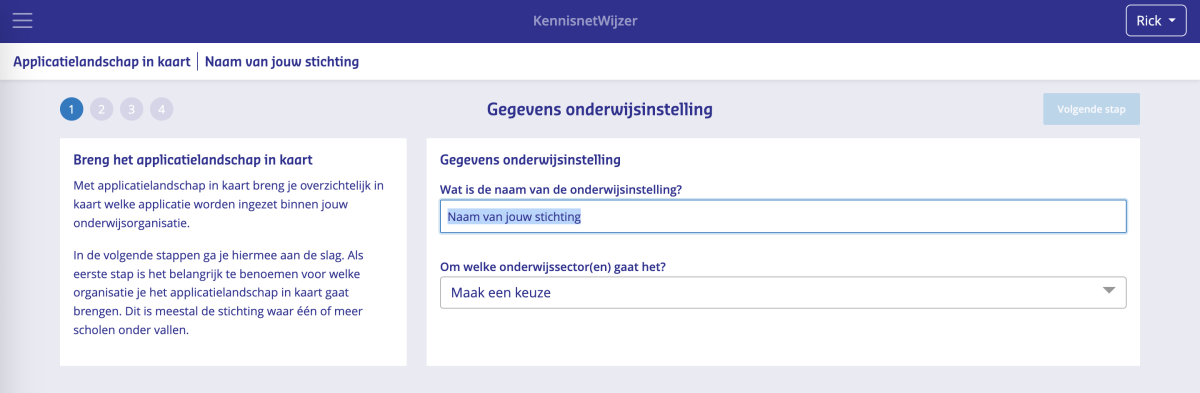
Task: Go to step 2 circle
Action: click(102, 109)
